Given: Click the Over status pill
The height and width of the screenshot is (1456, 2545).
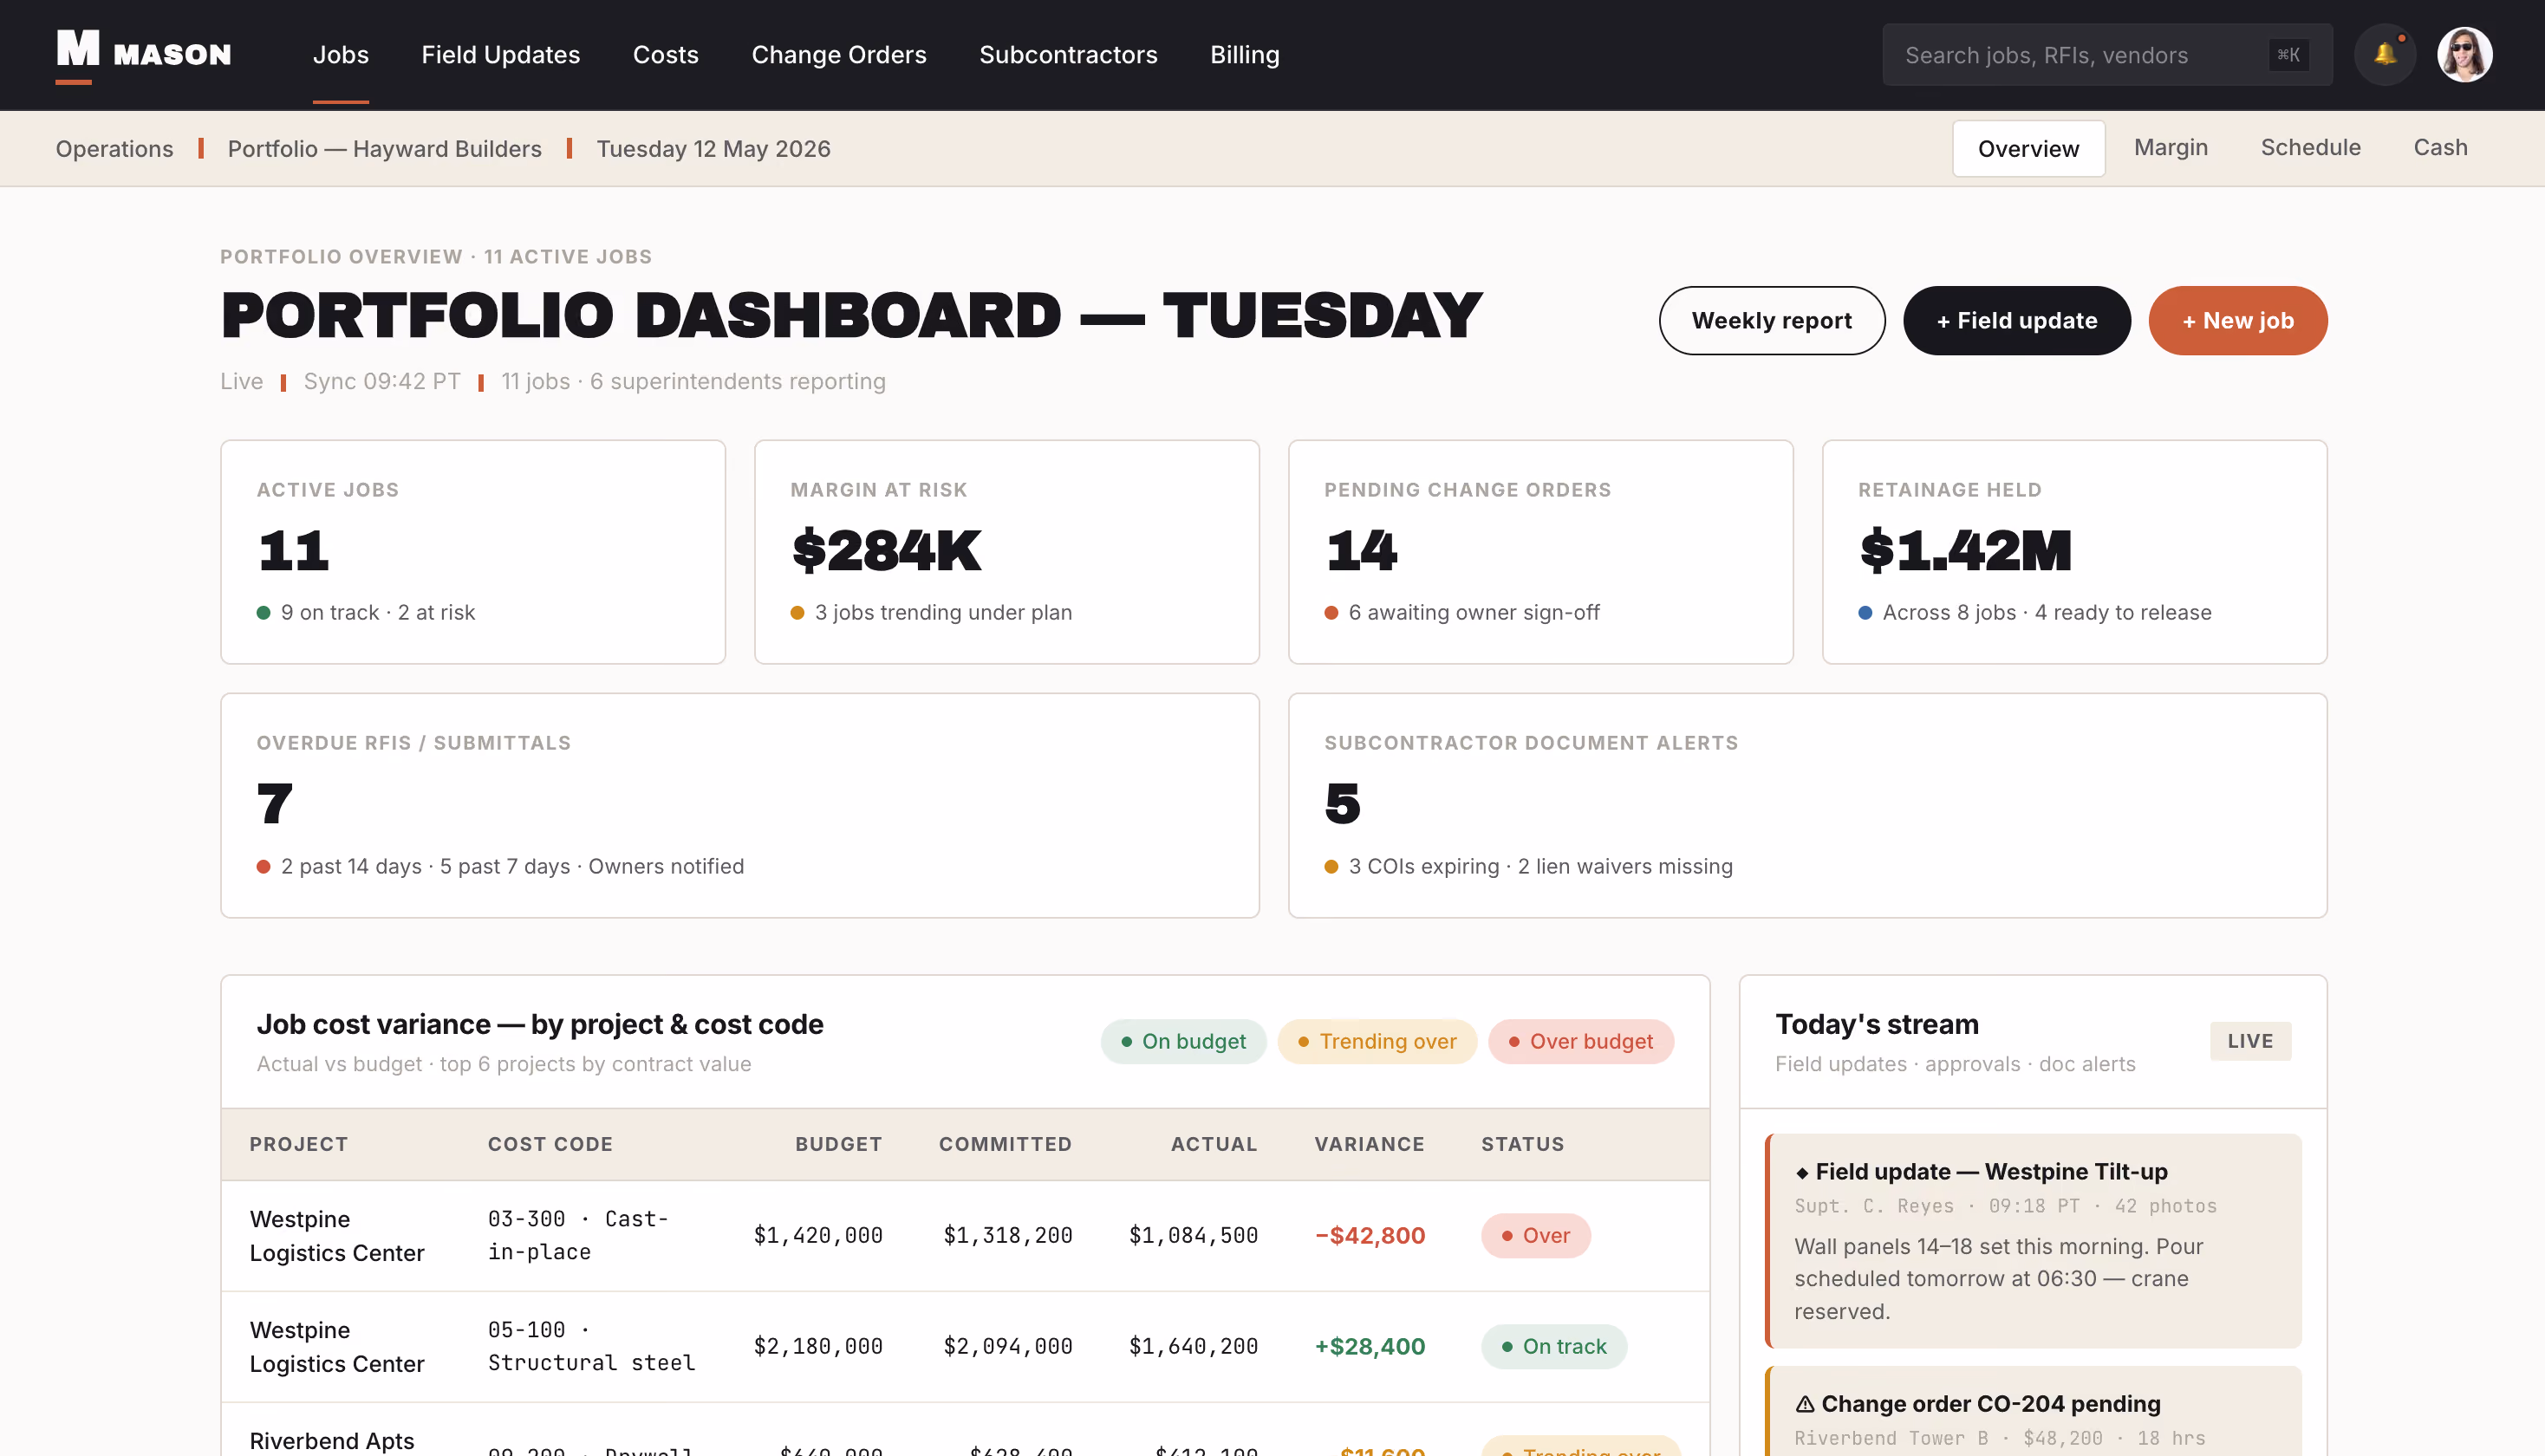Looking at the screenshot, I should [1535, 1235].
